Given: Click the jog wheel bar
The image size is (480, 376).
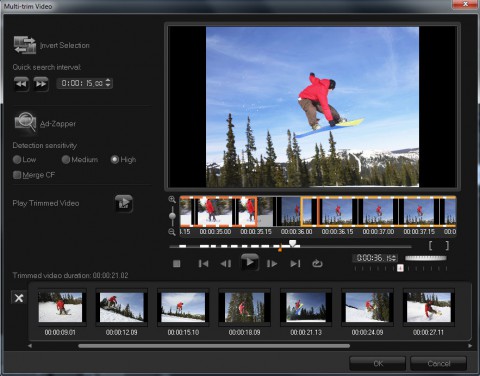Looking at the screenshot, I should click(425, 258).
